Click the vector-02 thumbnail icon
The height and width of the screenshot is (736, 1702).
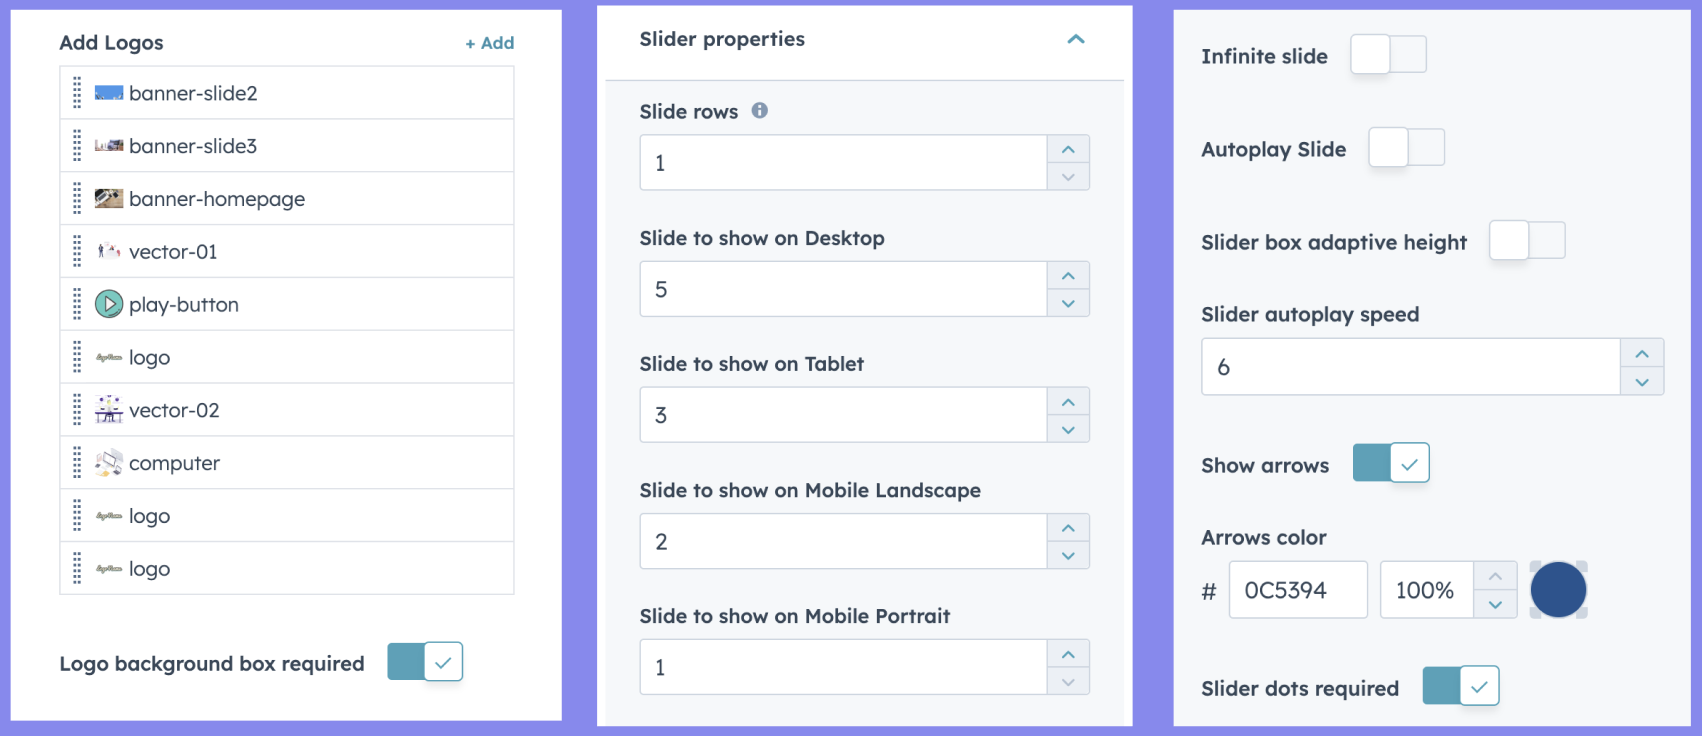click(x=109, y=410)
